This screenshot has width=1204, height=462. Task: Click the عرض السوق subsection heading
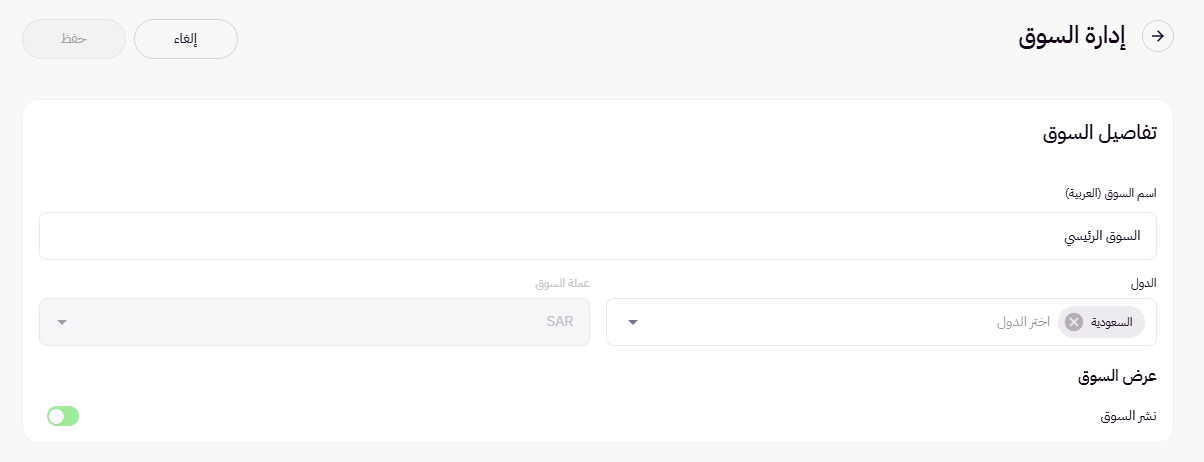pos(1117,377)
